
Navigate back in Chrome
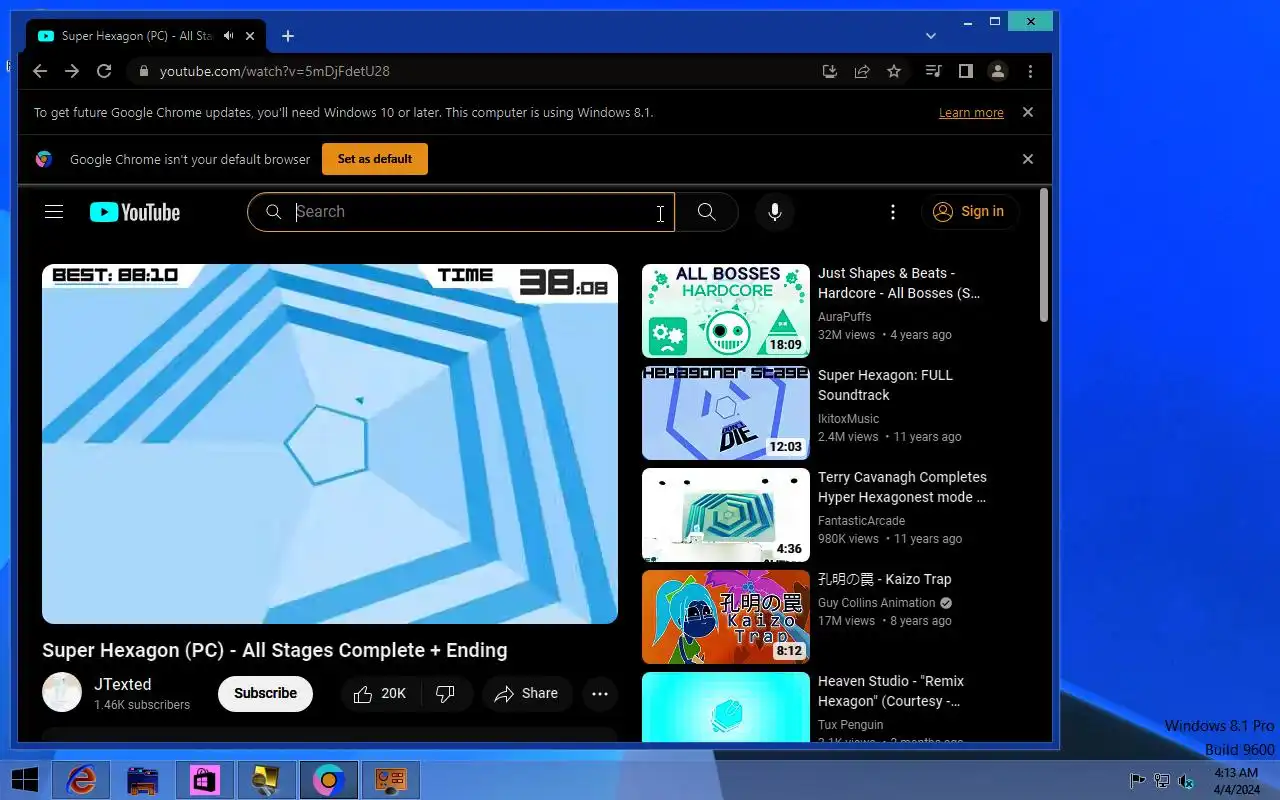coord(40,71)
